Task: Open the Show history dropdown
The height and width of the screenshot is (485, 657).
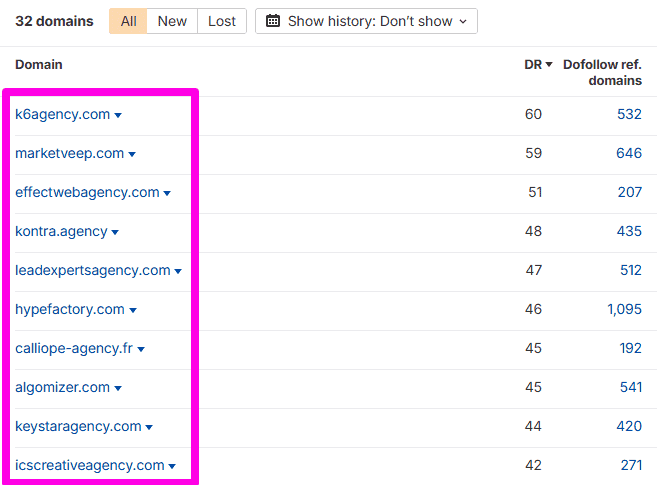Action: pyautogui.click(x=366, y=21)
